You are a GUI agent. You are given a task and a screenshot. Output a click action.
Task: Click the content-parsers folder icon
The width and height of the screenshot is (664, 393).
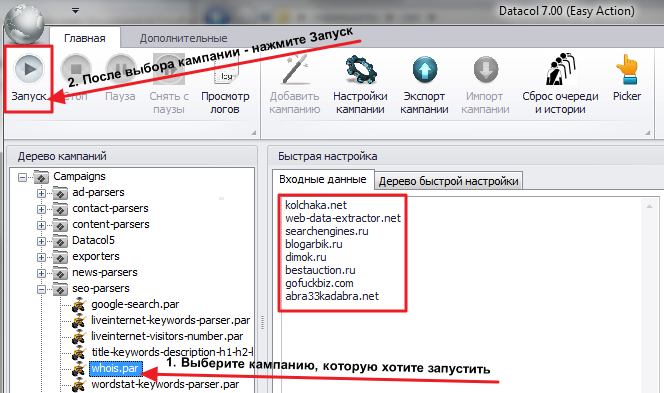[x=60, y=225]
